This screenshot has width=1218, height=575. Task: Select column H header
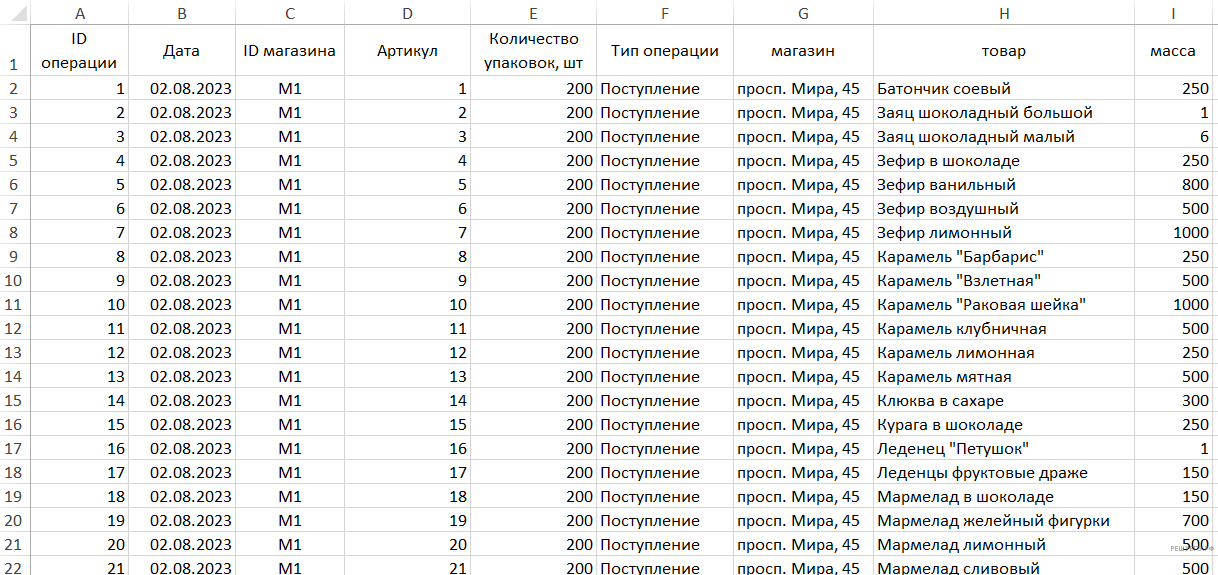click(1003, 12)
